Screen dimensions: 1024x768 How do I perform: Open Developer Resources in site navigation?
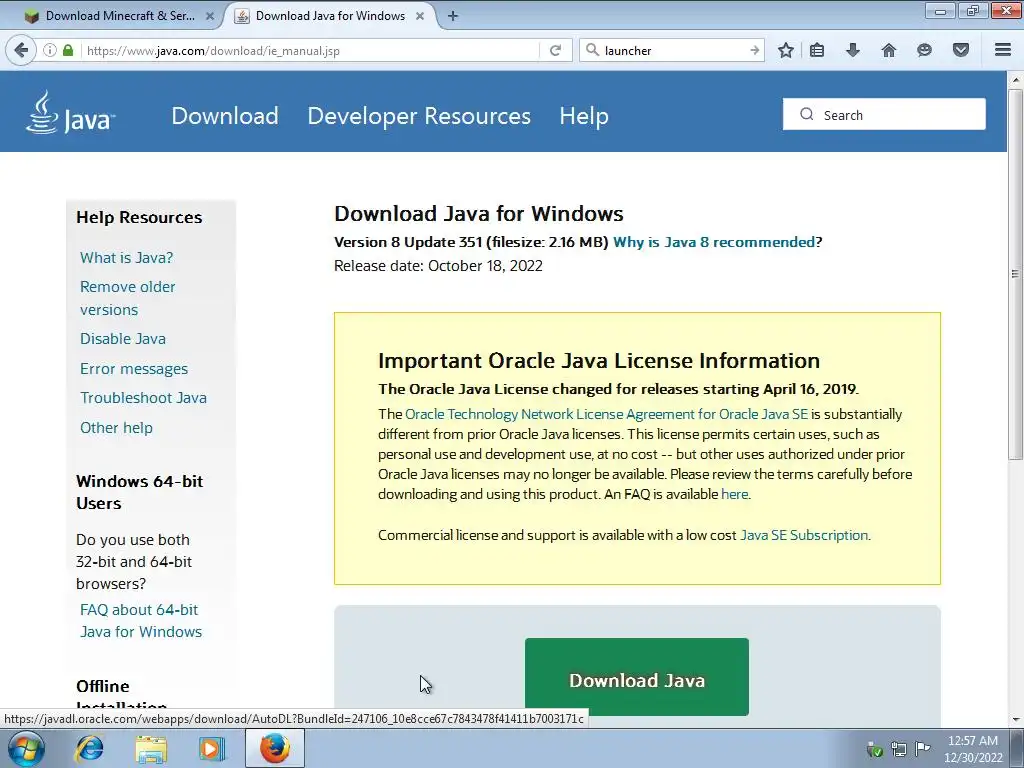[419, 116]
